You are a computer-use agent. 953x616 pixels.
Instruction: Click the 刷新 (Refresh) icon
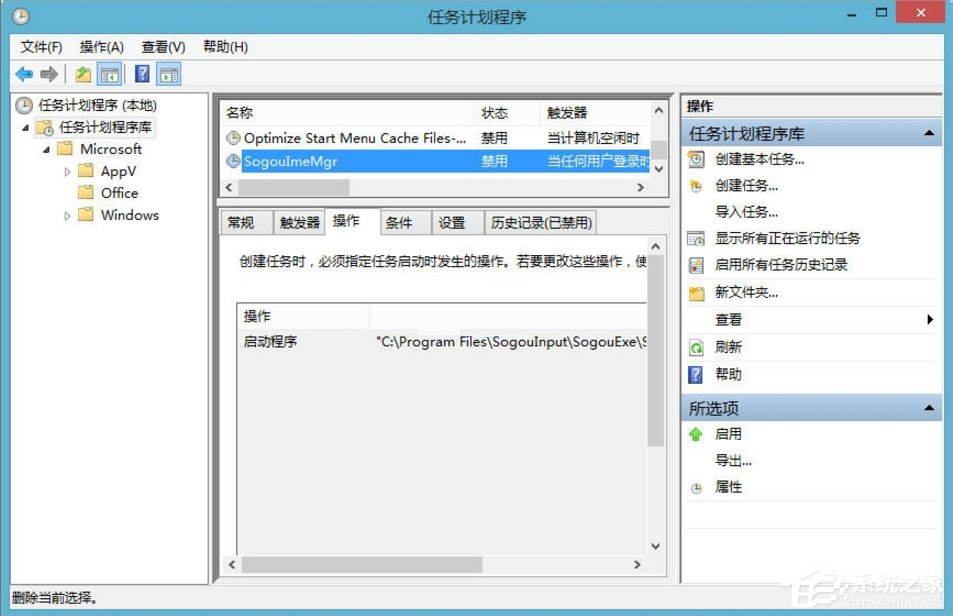(694, 346)
